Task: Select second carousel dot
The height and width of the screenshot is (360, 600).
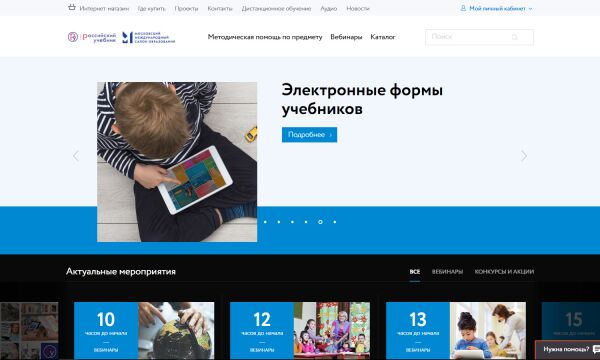Action: [x=279, y=222]
